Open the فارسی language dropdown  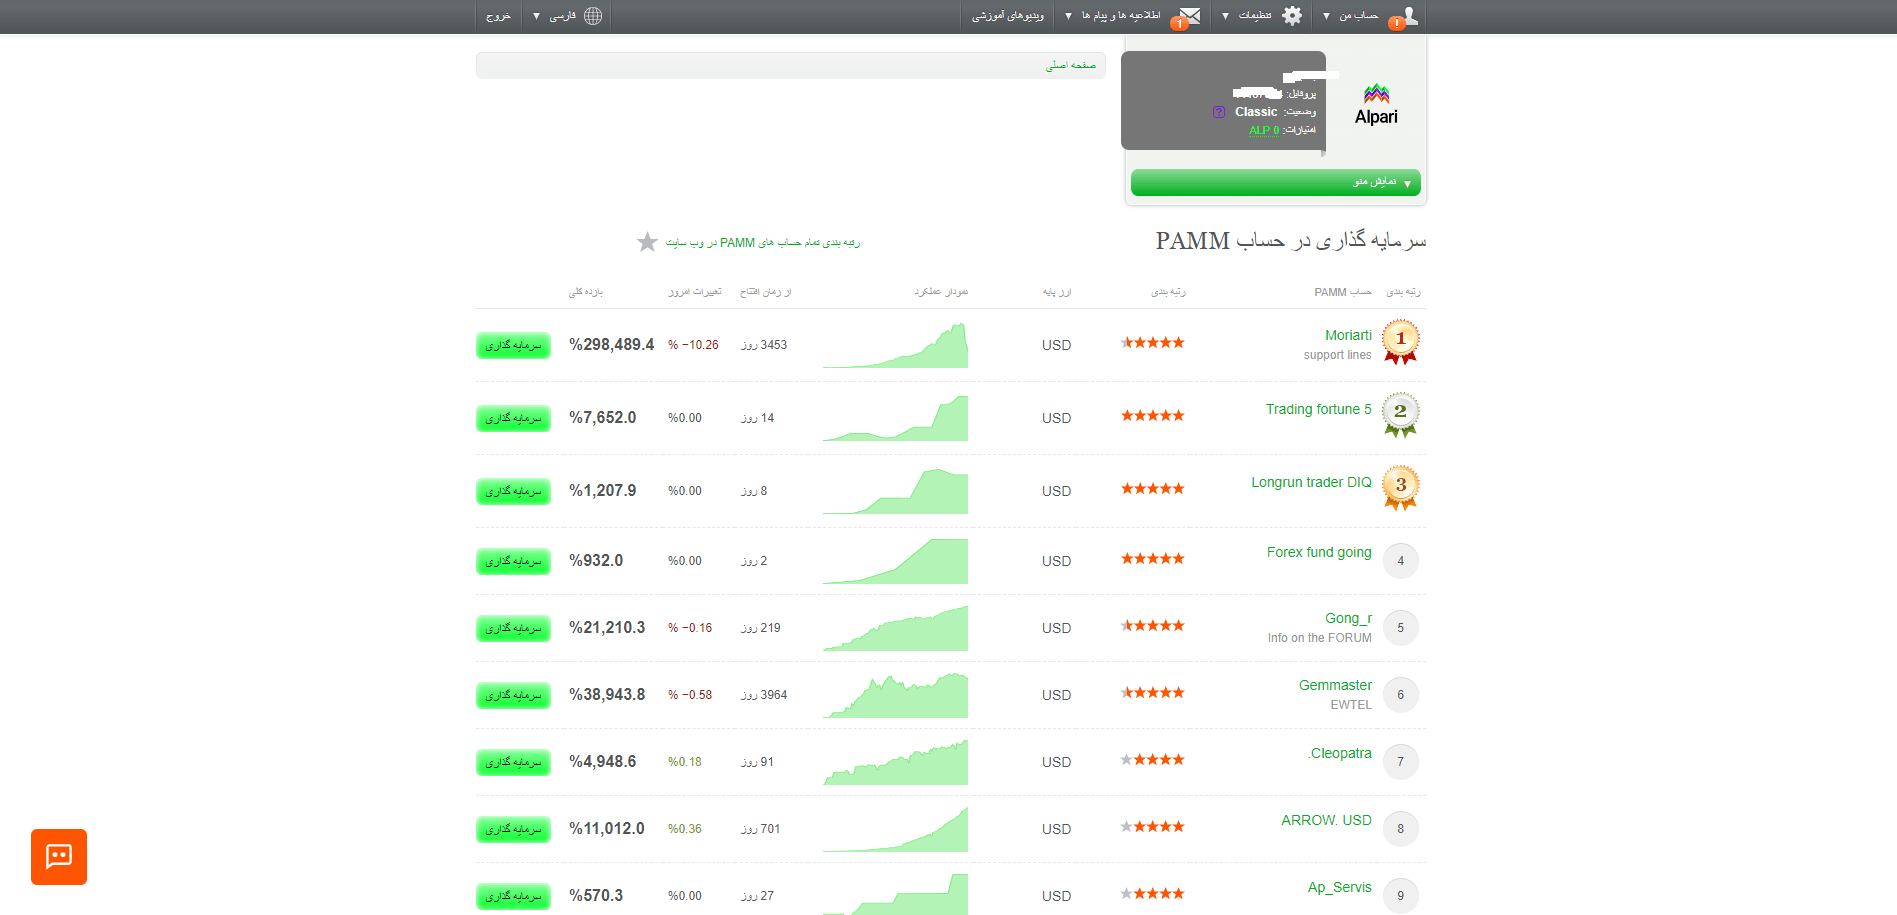click(554, 16)
